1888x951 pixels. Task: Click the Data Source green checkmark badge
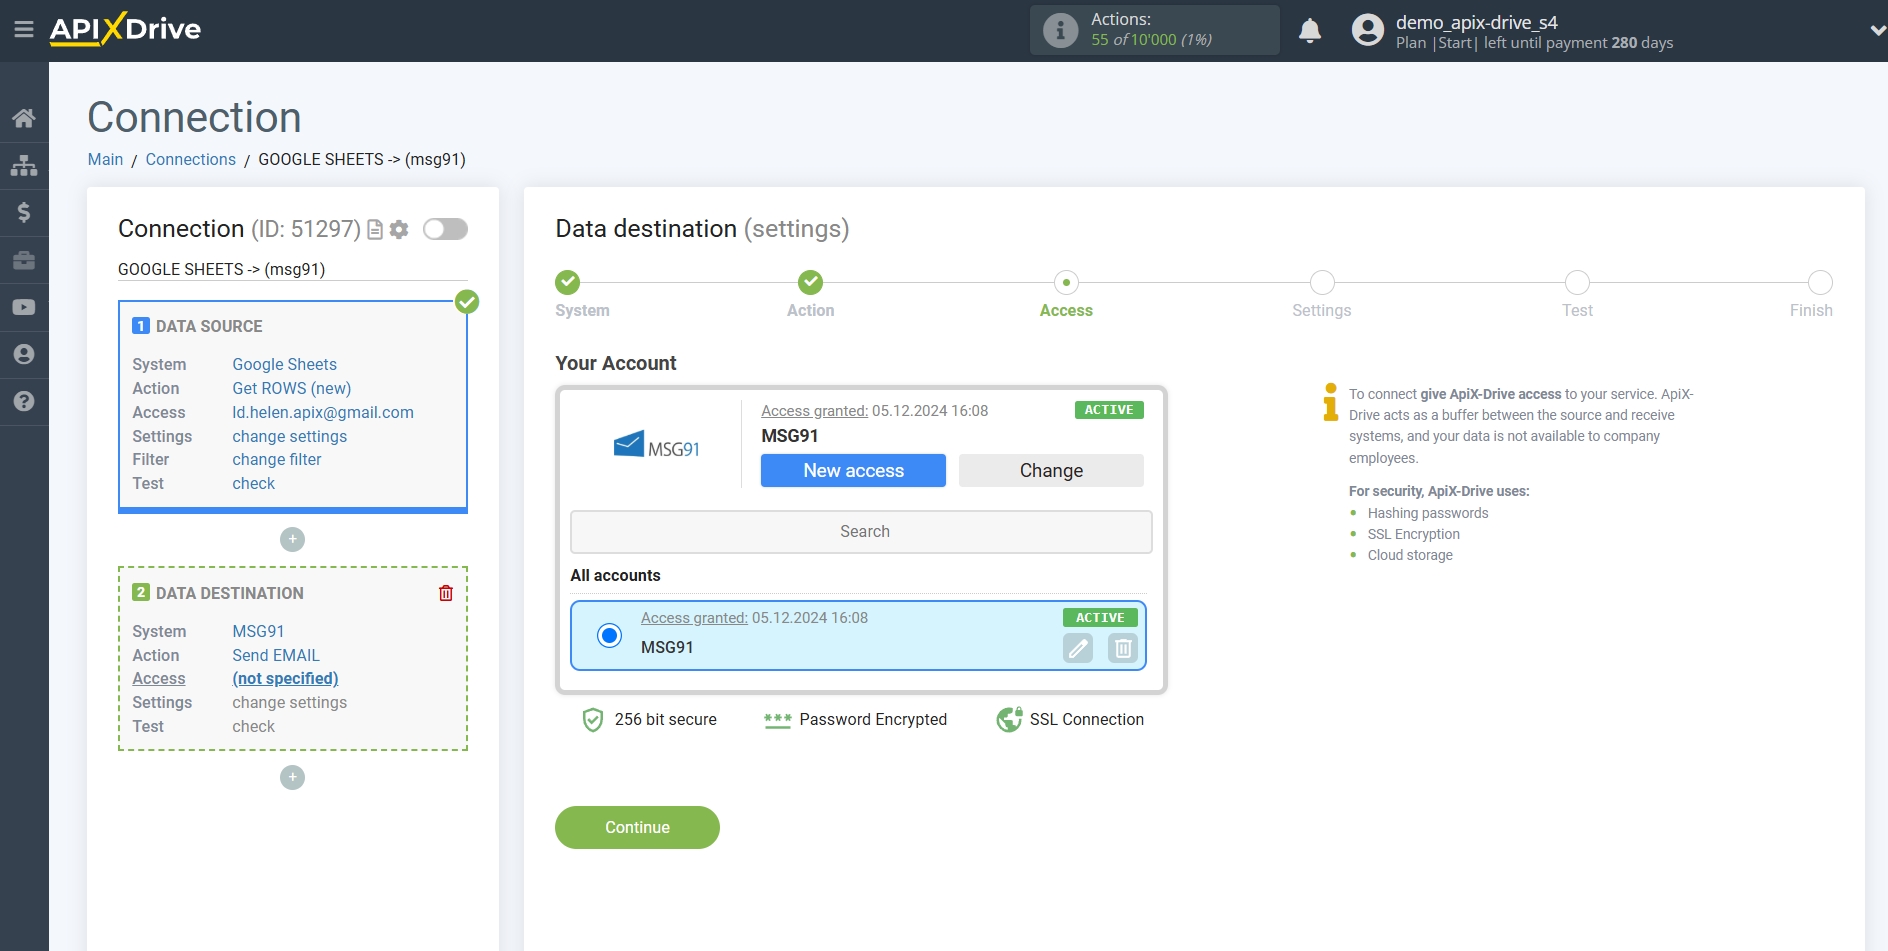pos(467,302)
